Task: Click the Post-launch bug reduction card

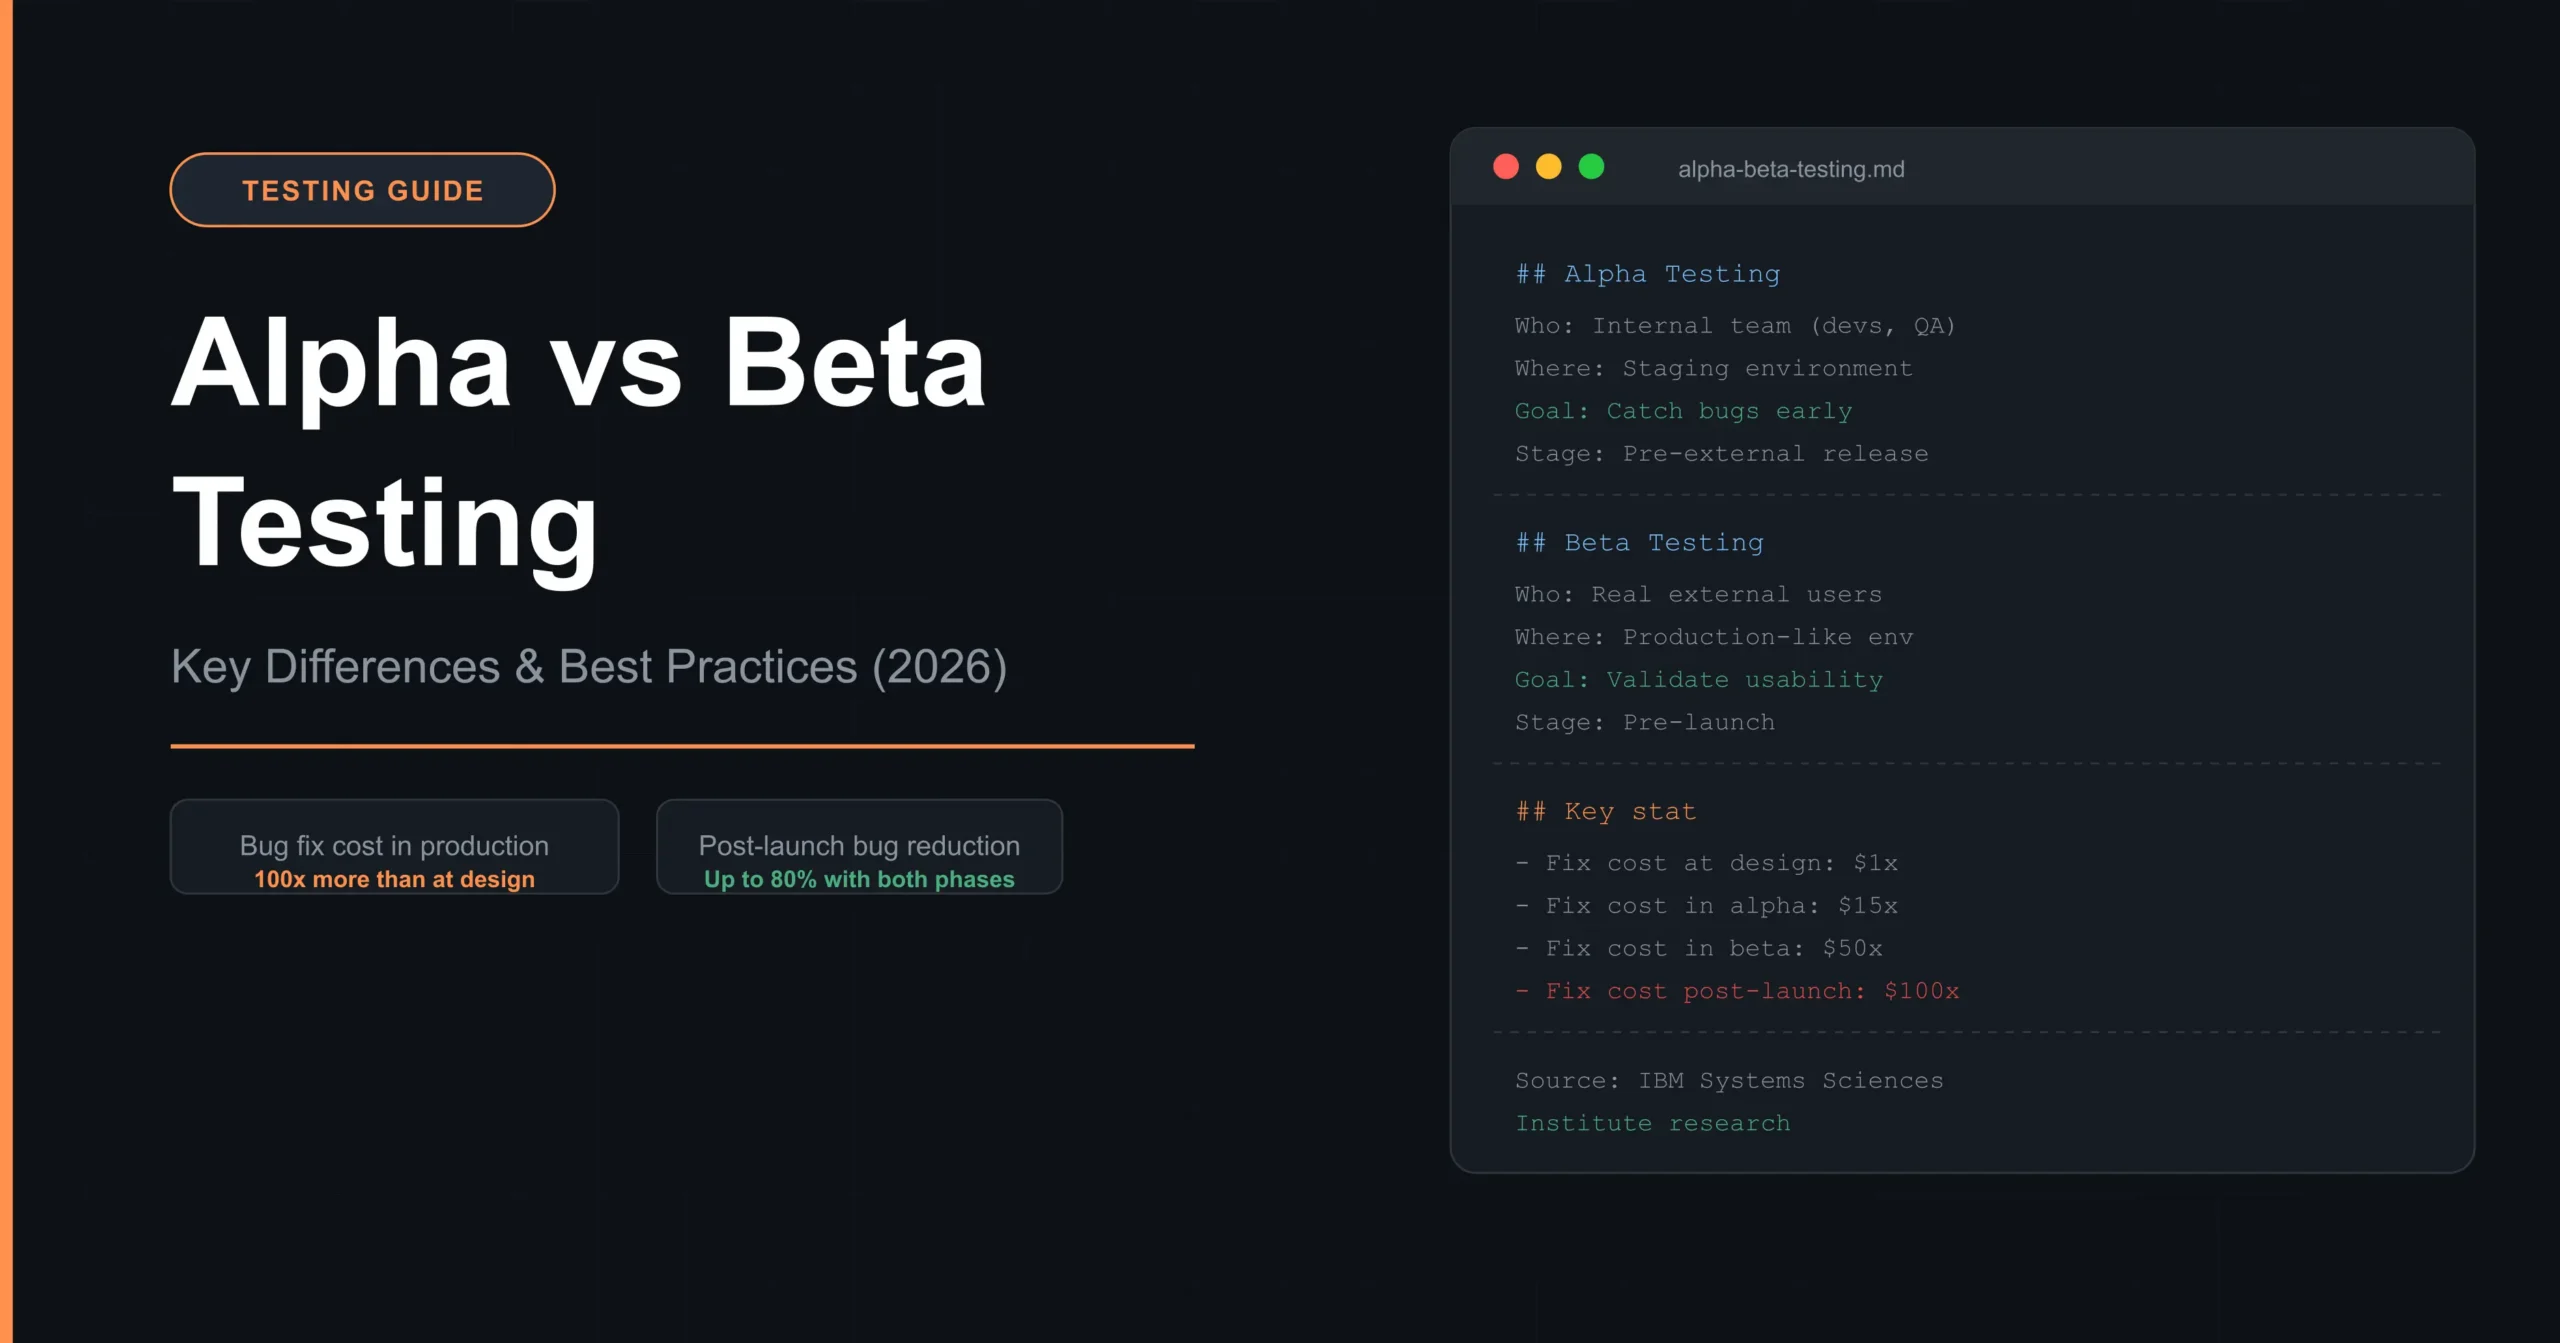Action: click(859, 846)
